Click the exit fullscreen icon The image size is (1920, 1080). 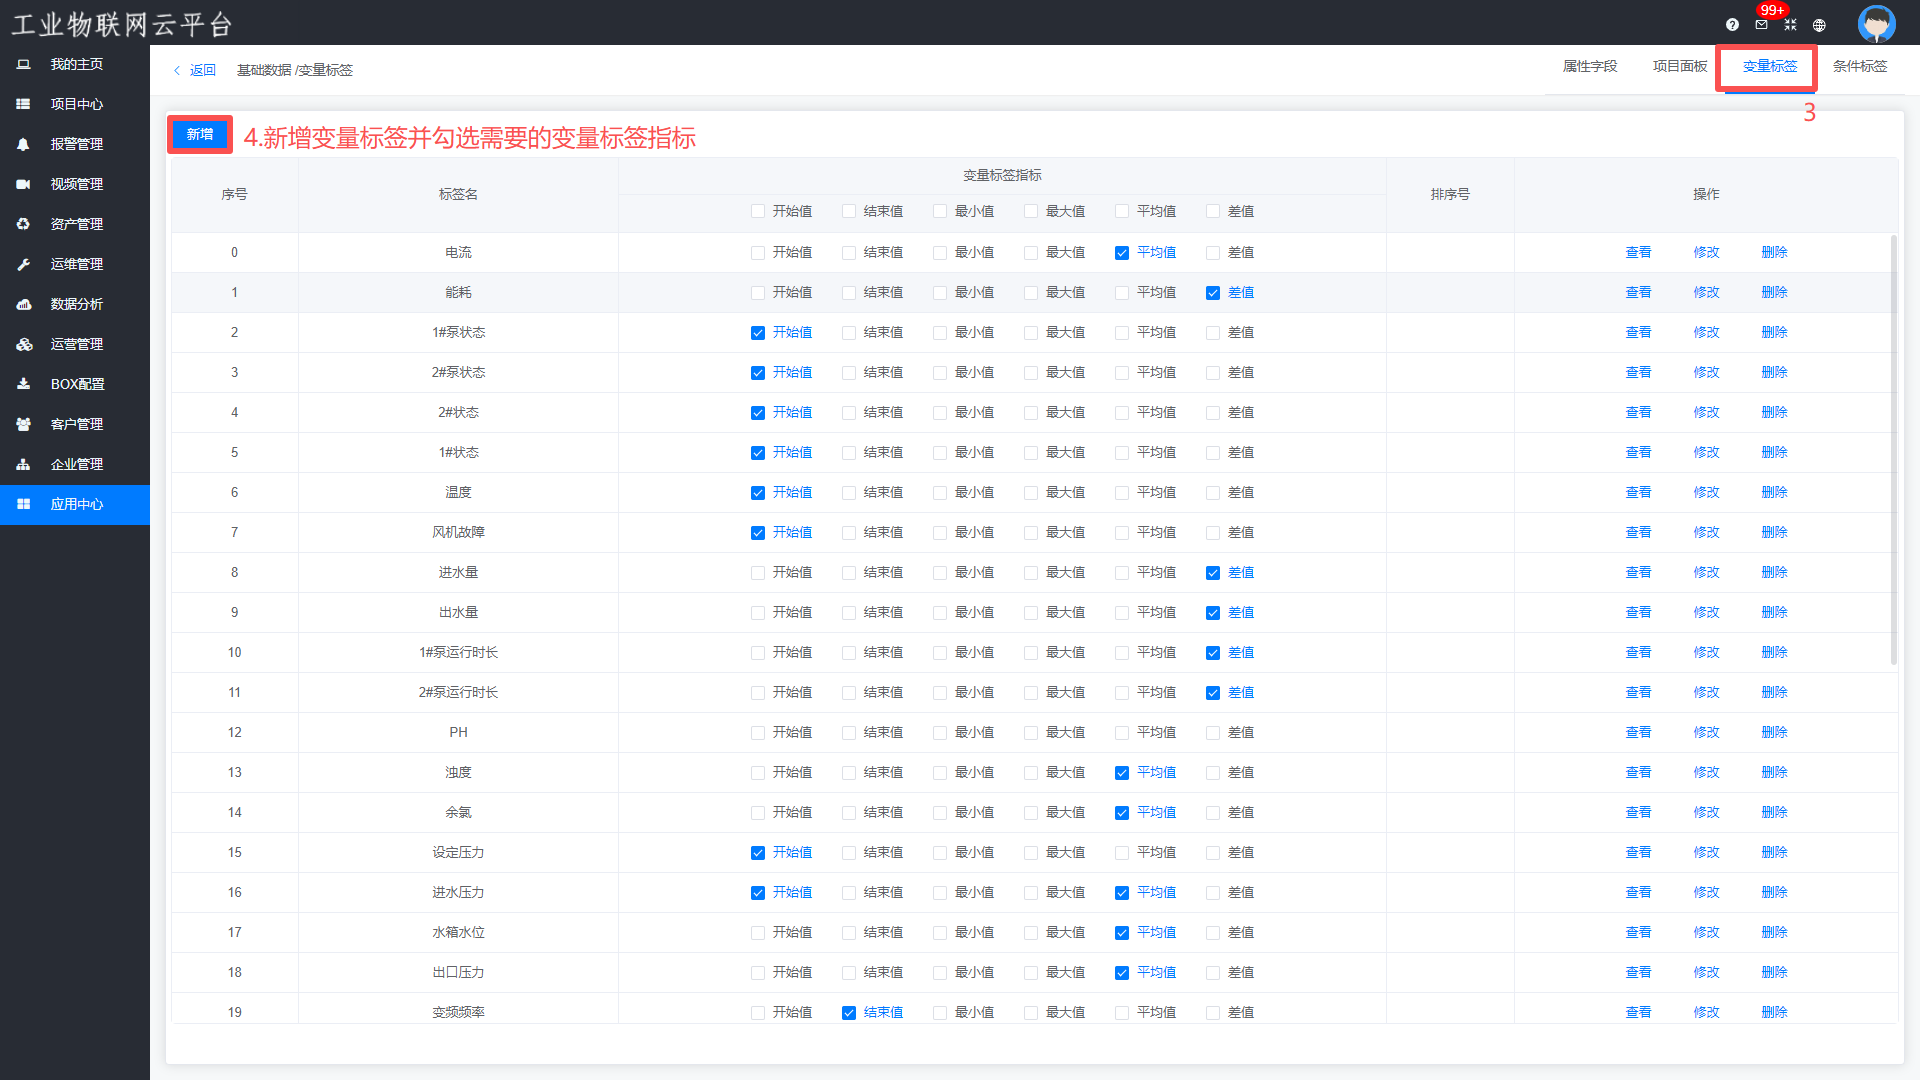(1790, 25)
